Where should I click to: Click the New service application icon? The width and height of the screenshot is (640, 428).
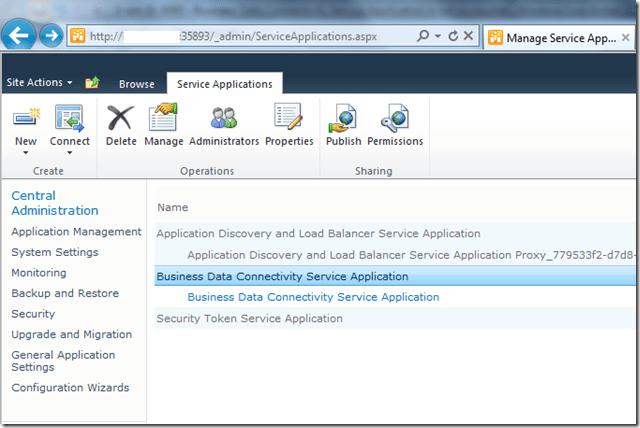coord(26,120)
